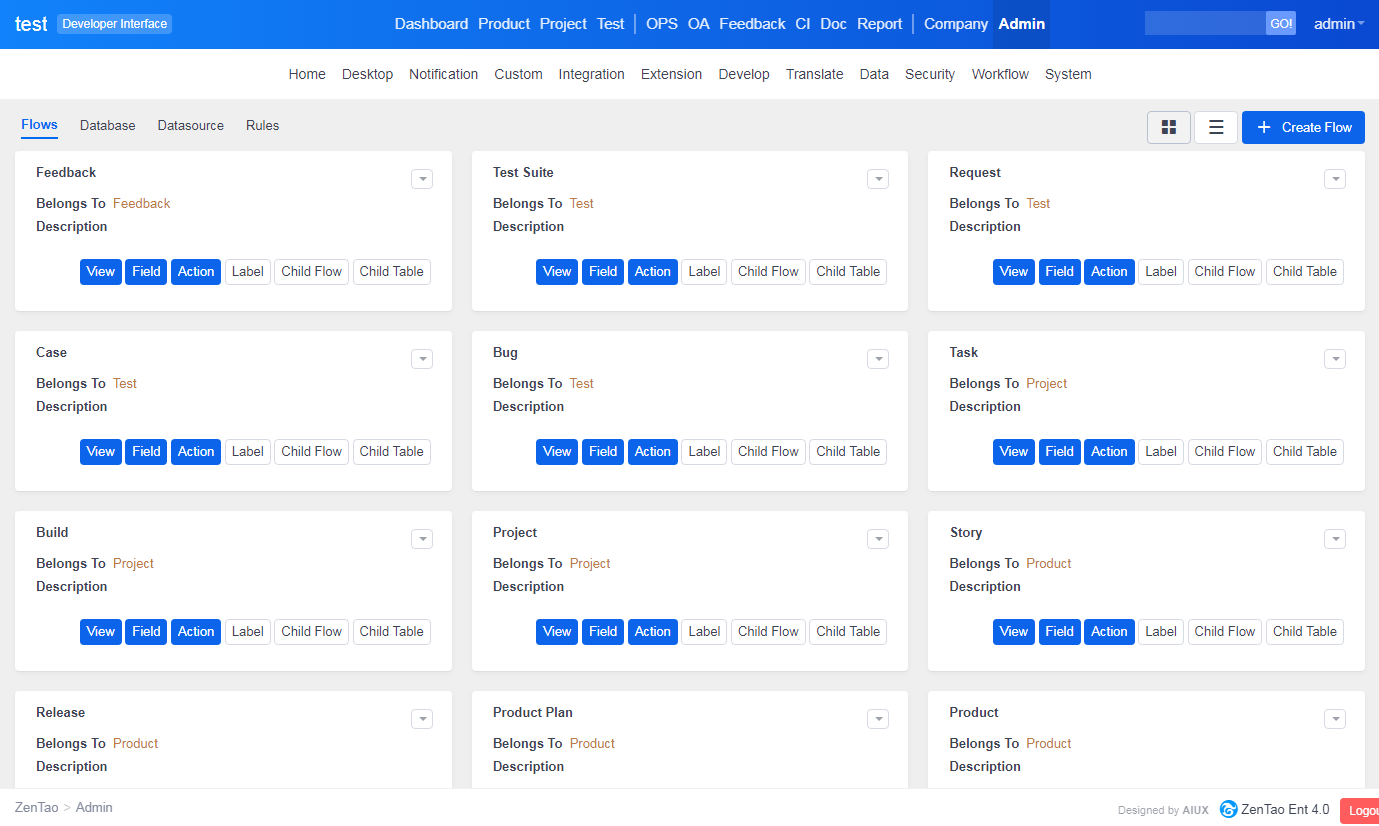The width and height of the screenshot is (1379, 826).
Task: Open Label for the Project flow
Action: (x=704, y=631)
